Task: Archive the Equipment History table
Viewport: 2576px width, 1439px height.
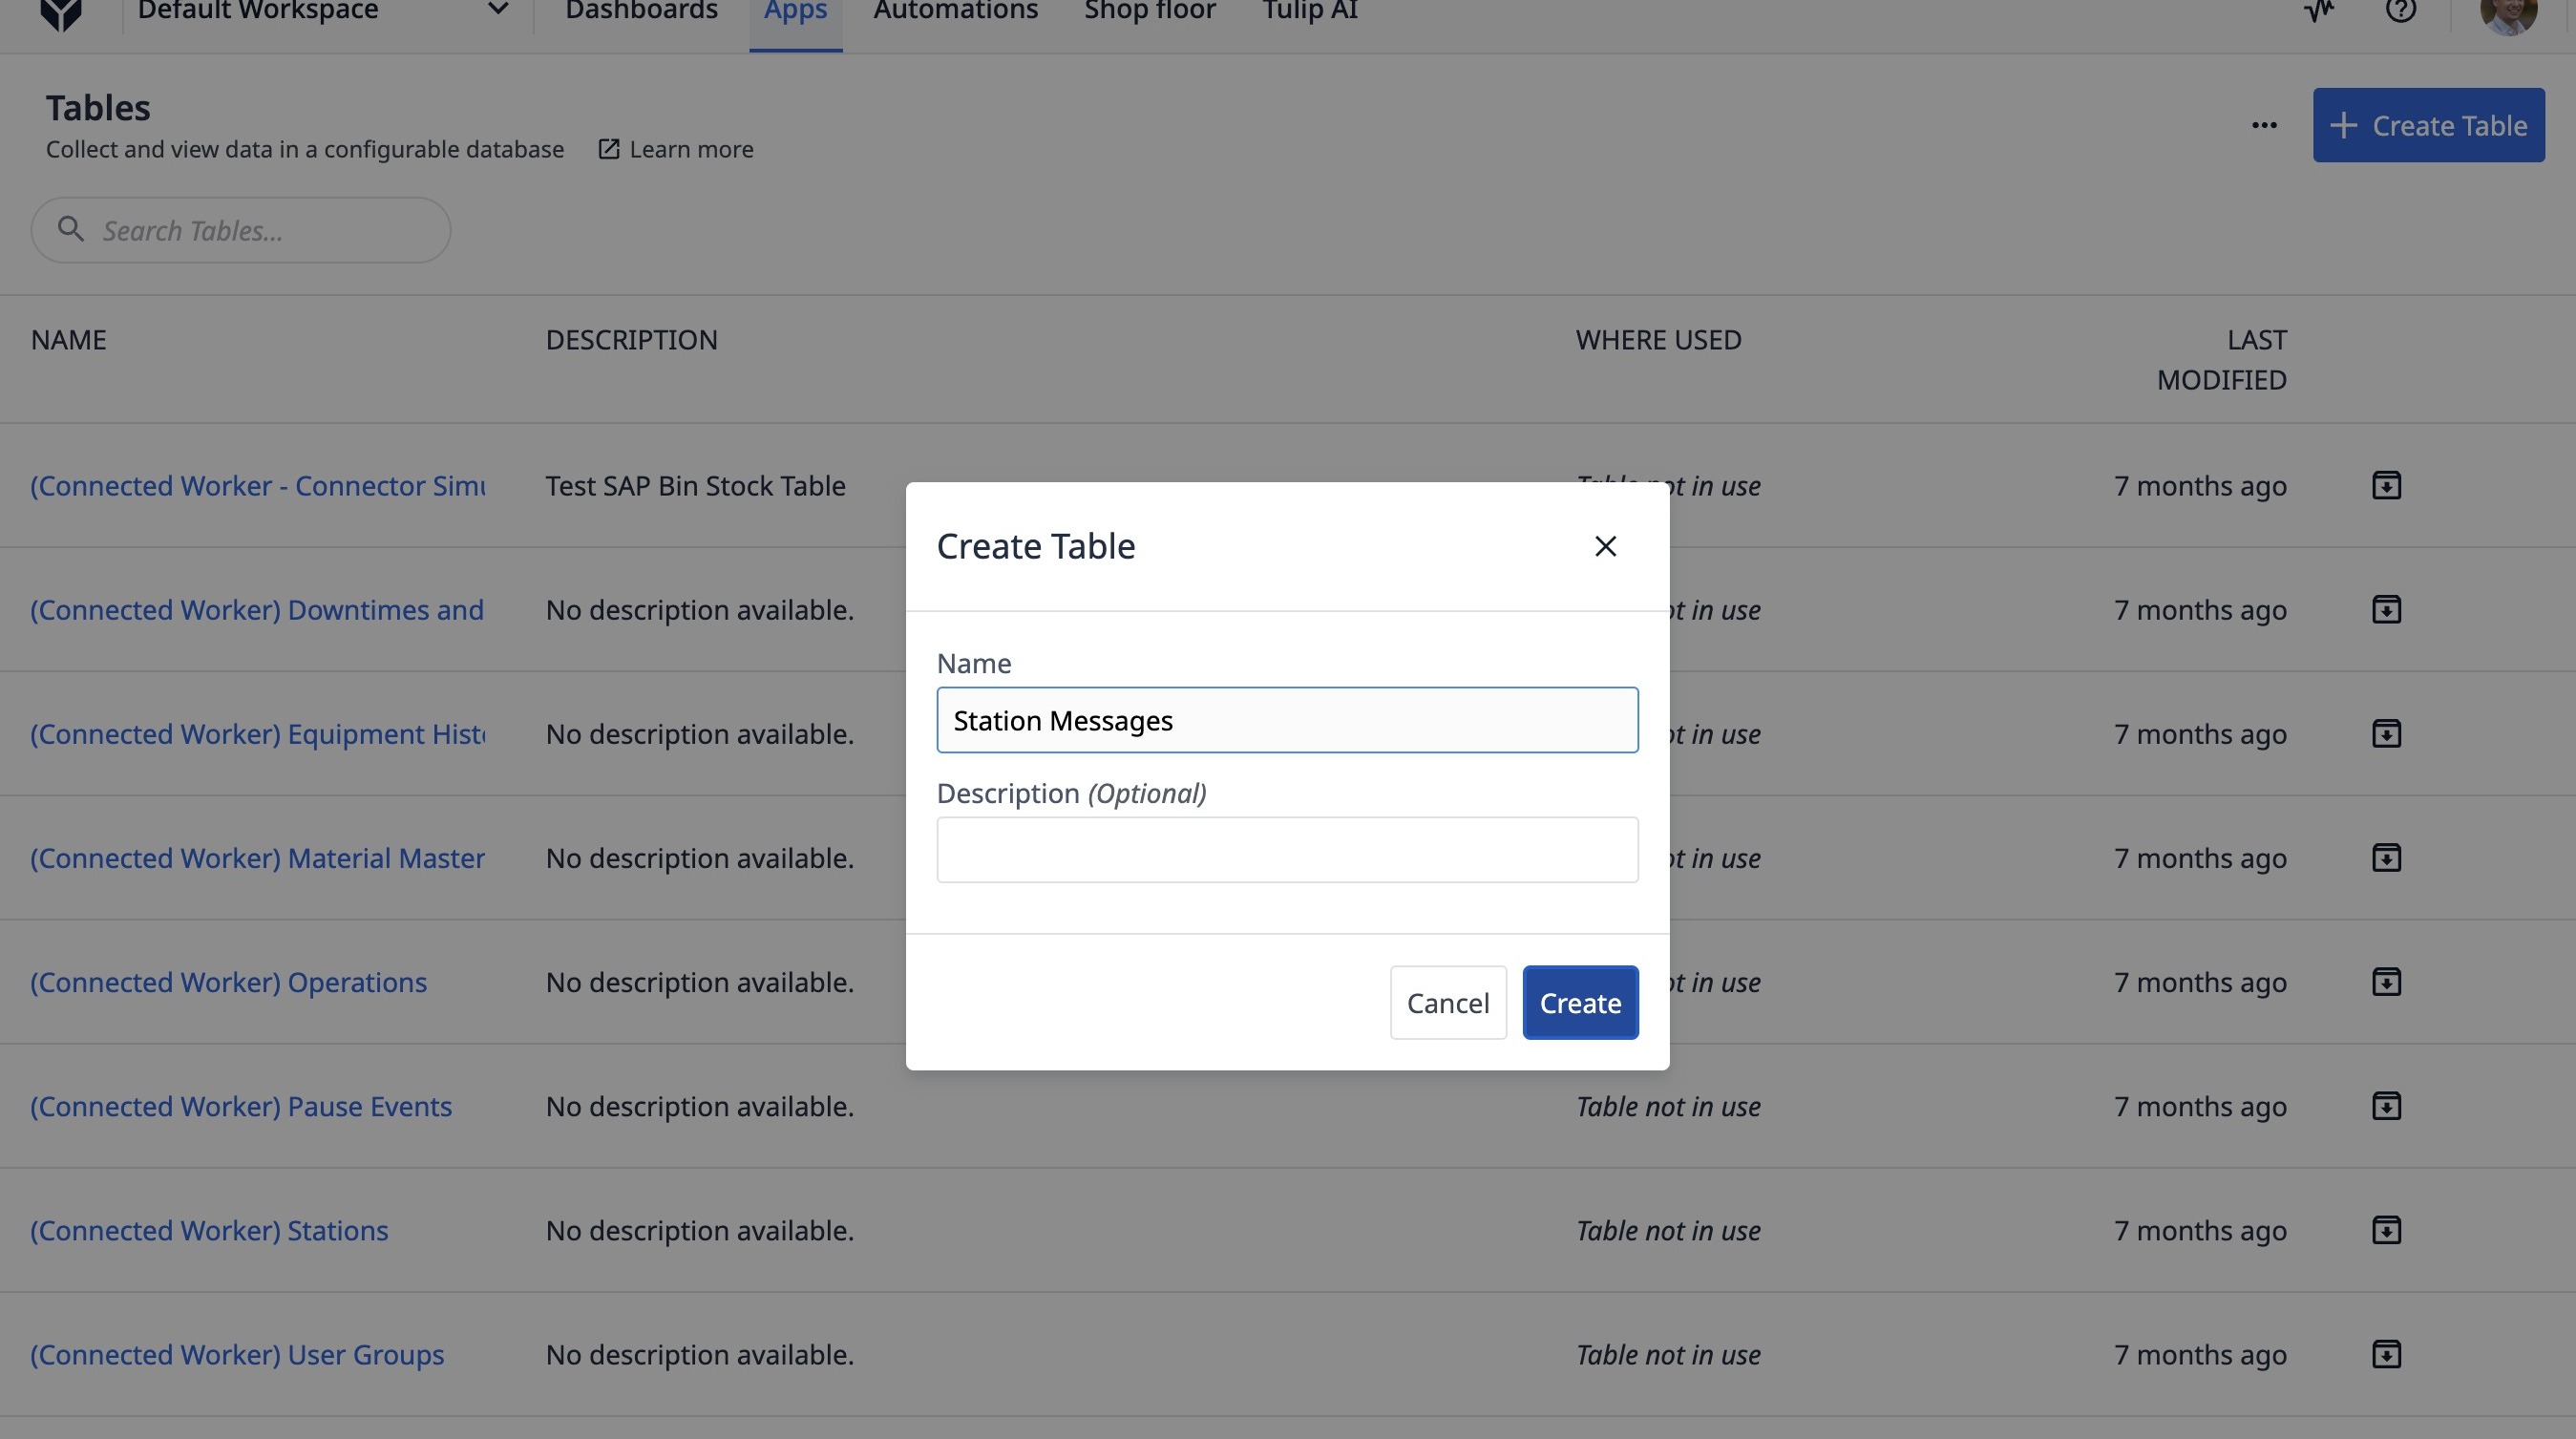Action: point(2386,733)
